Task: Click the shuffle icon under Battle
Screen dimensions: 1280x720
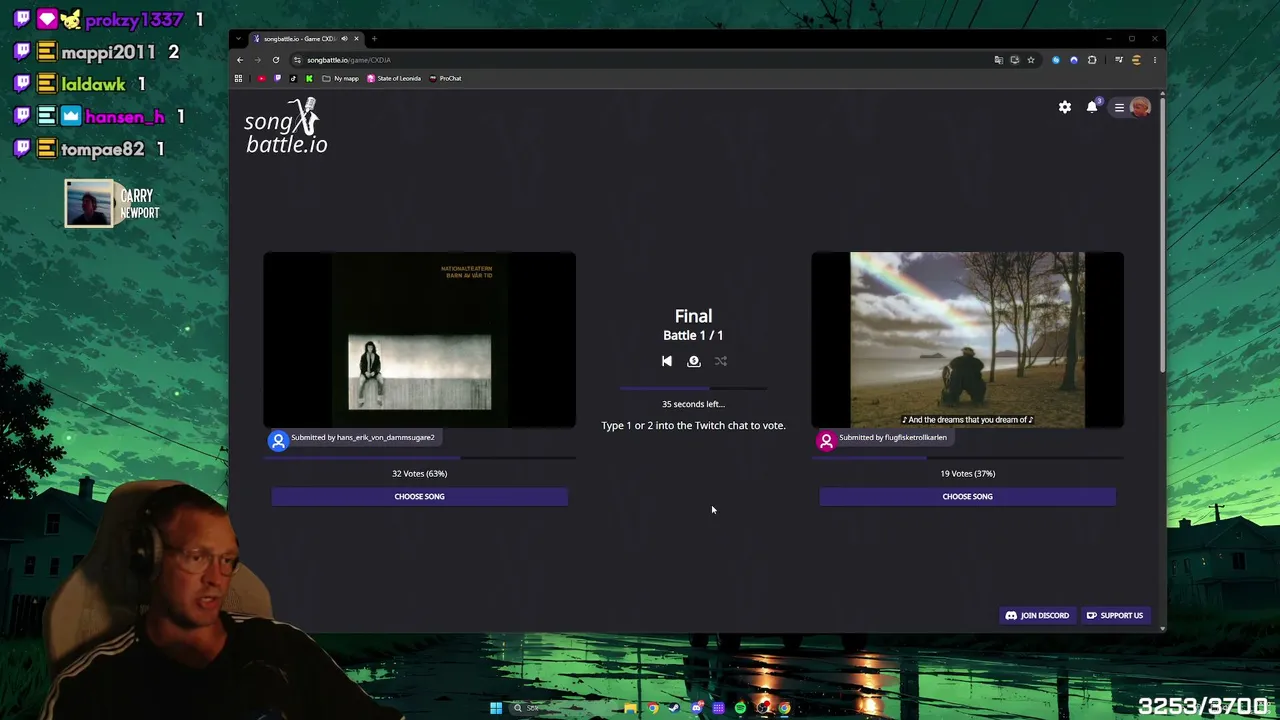Action: (720, 361)
